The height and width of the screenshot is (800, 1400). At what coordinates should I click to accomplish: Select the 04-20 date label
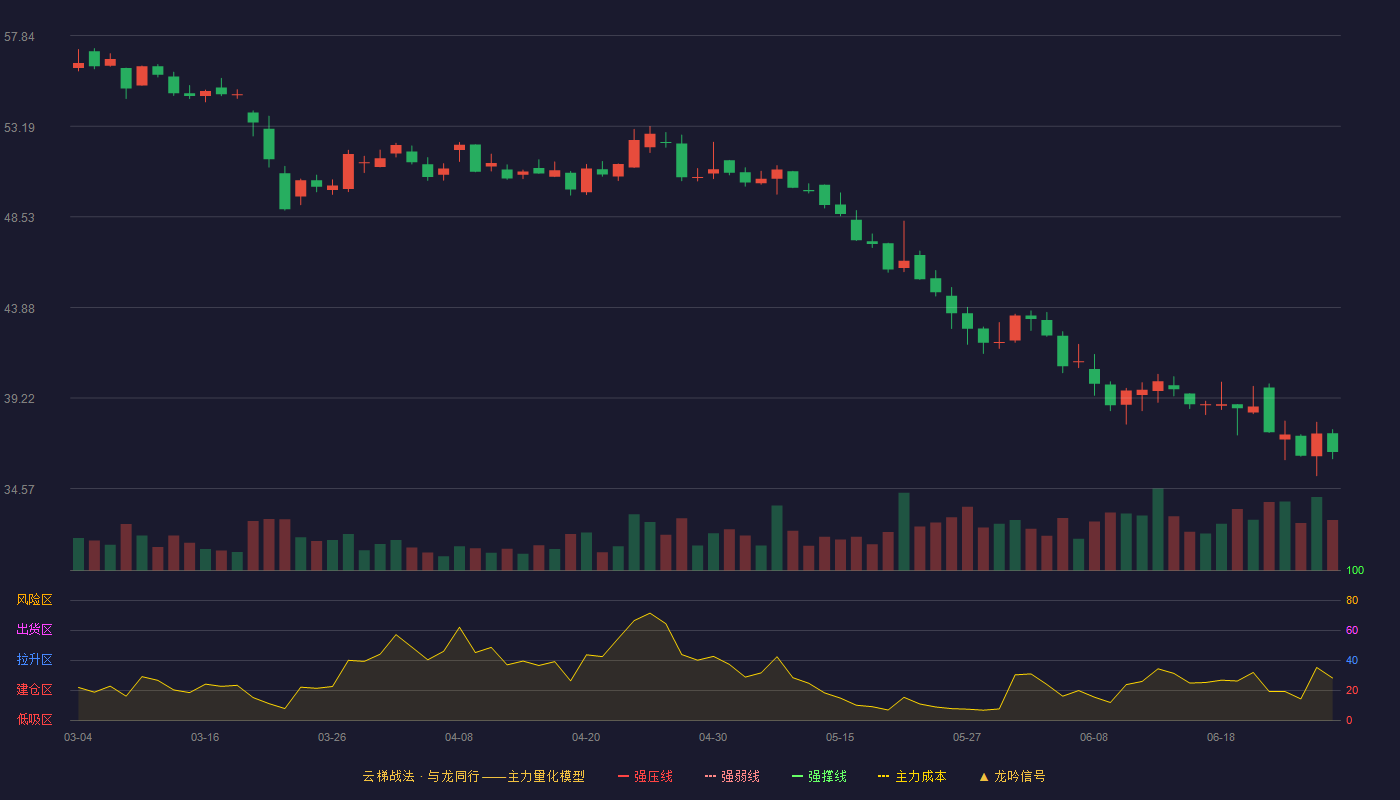(586, 737)
